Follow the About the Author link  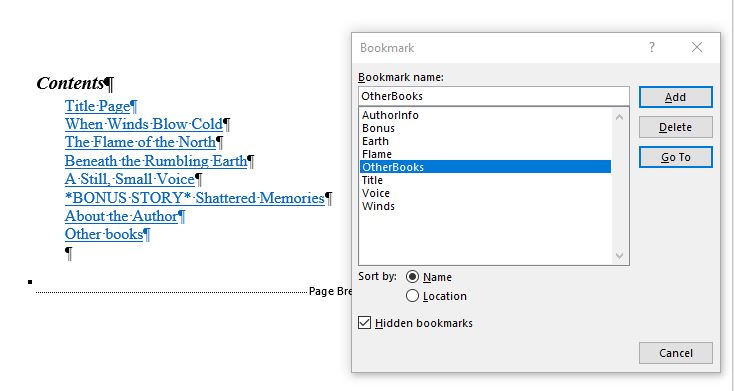pyautogui.click(x=122, y=216)
